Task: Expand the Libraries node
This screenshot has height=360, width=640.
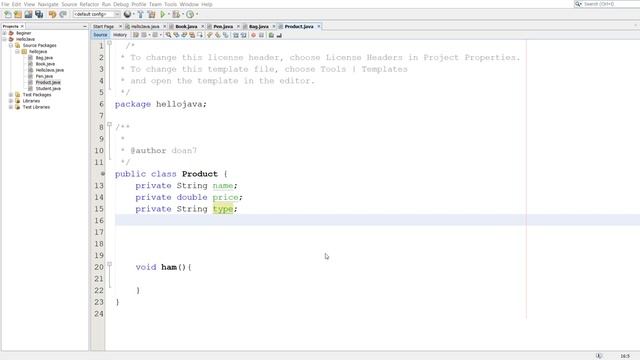Action: pyautogui.click(x=11, y=101)
